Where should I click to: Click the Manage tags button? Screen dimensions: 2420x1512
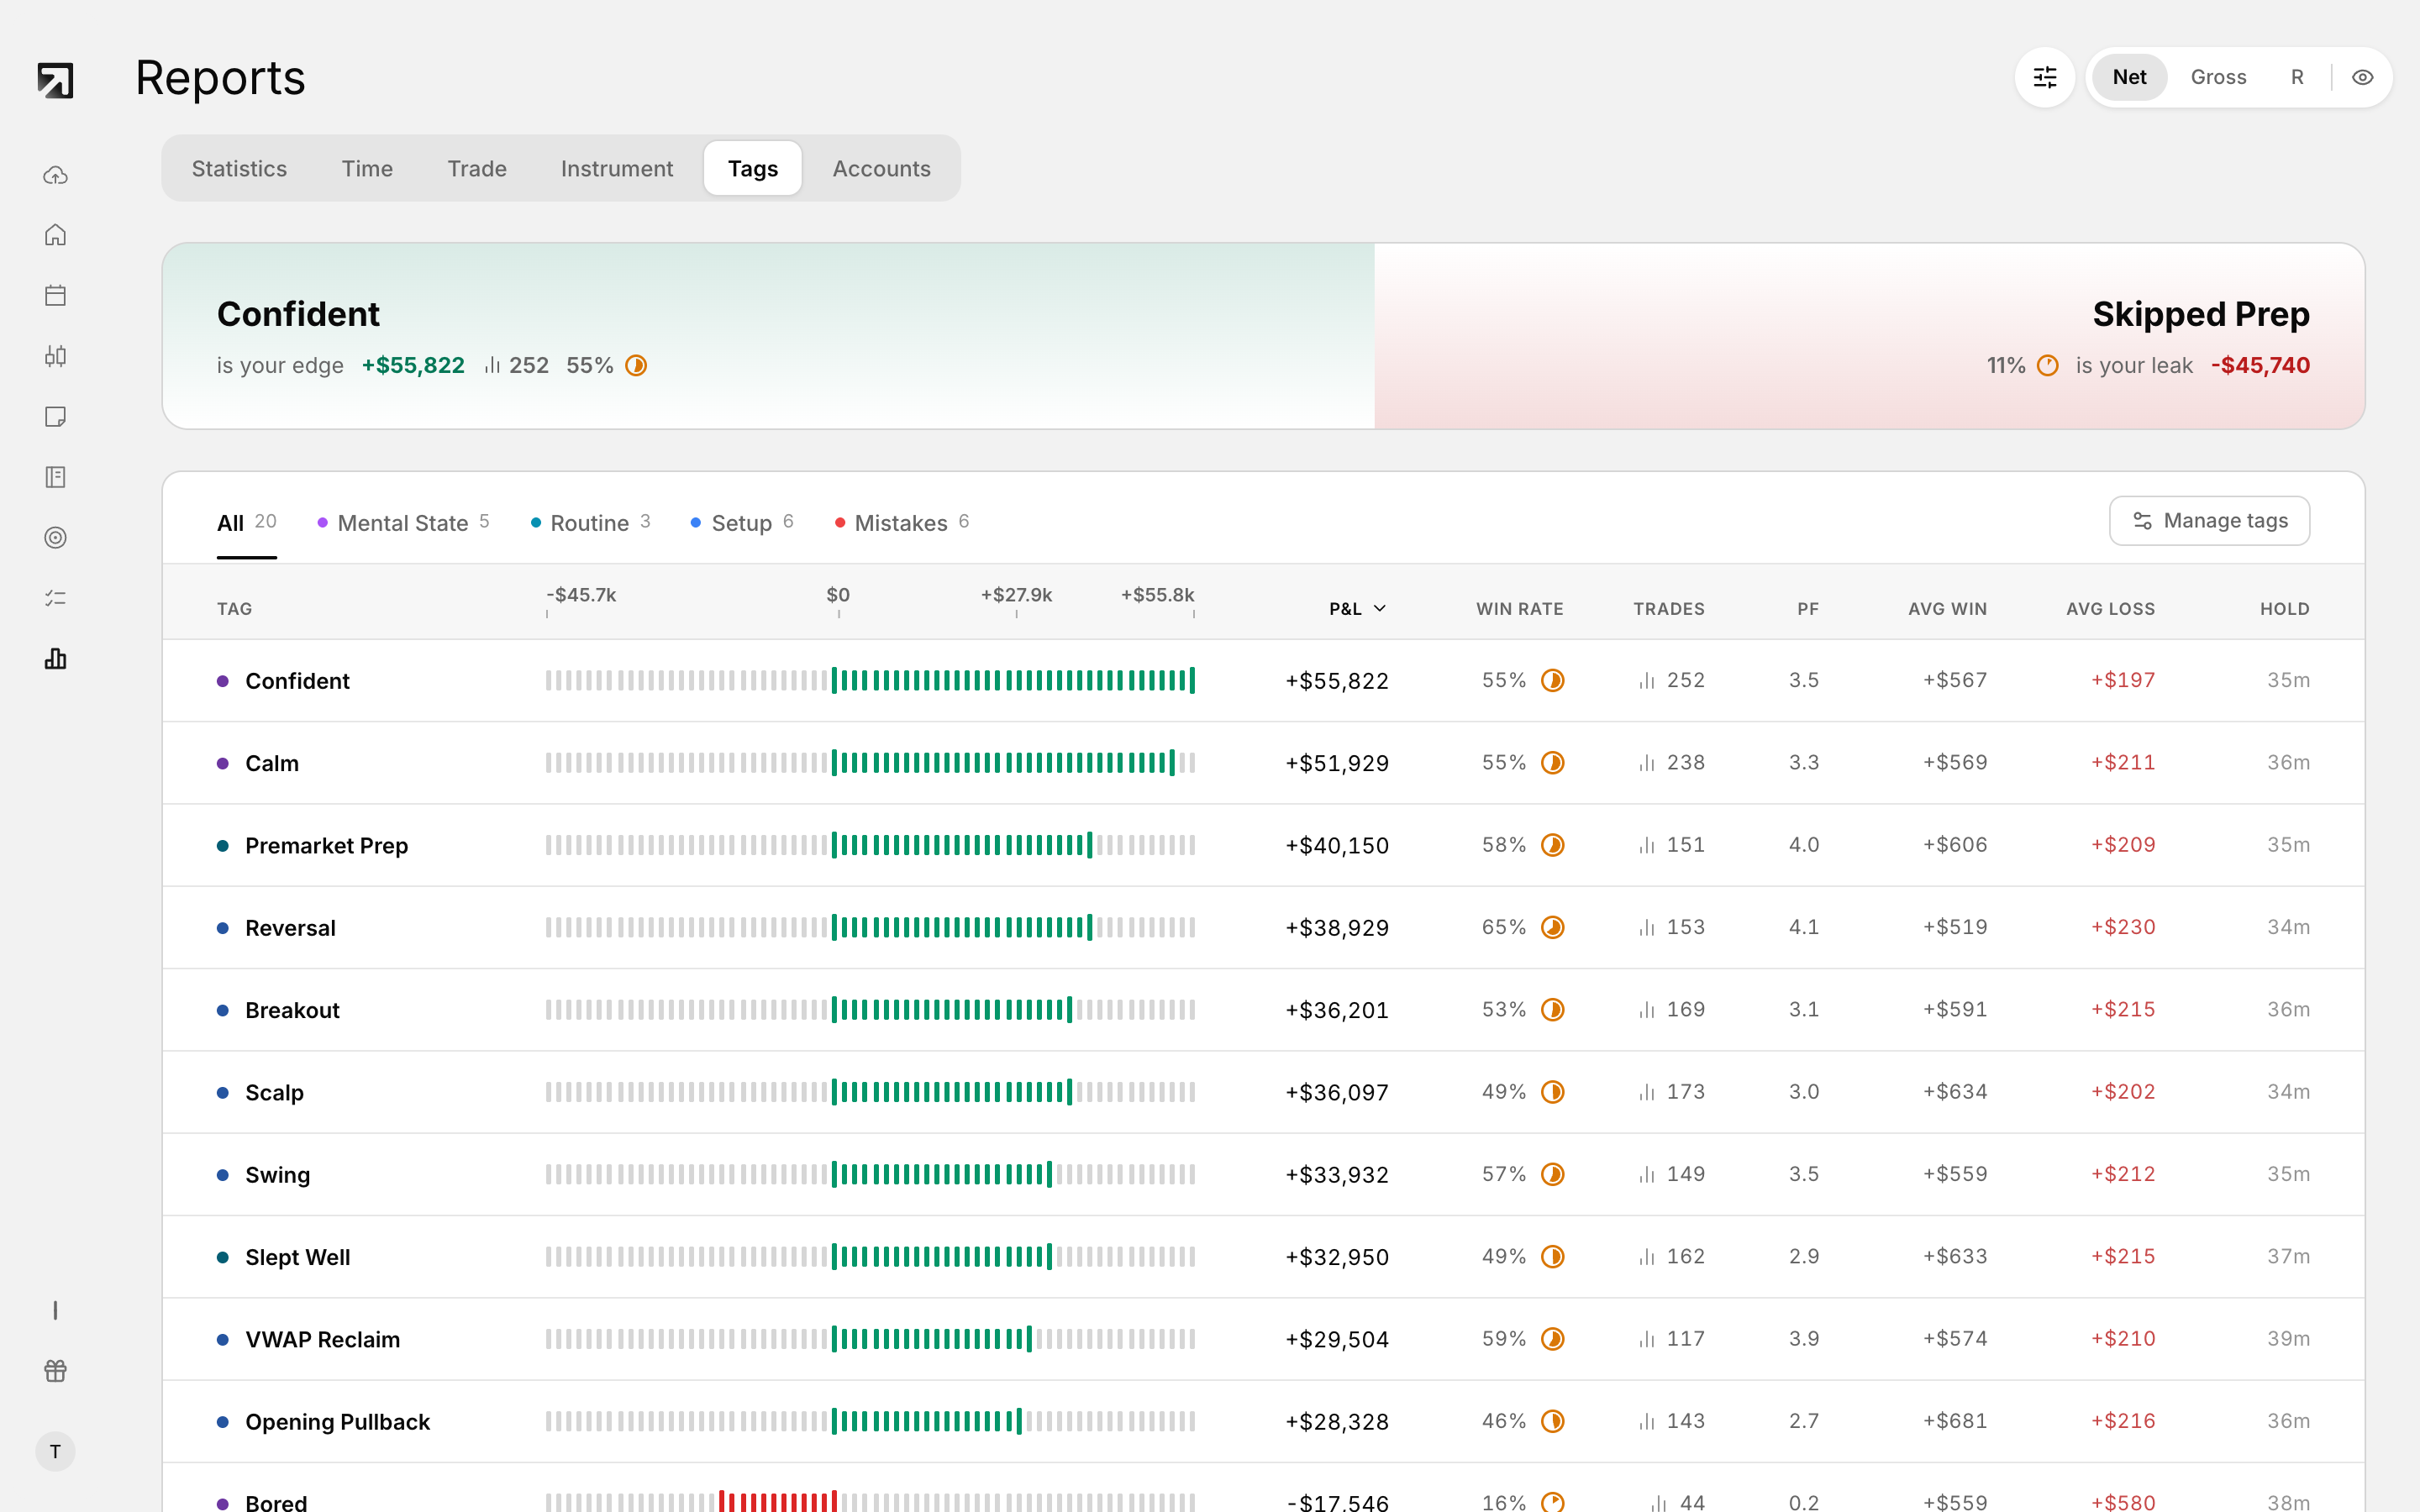(2209, 521)
